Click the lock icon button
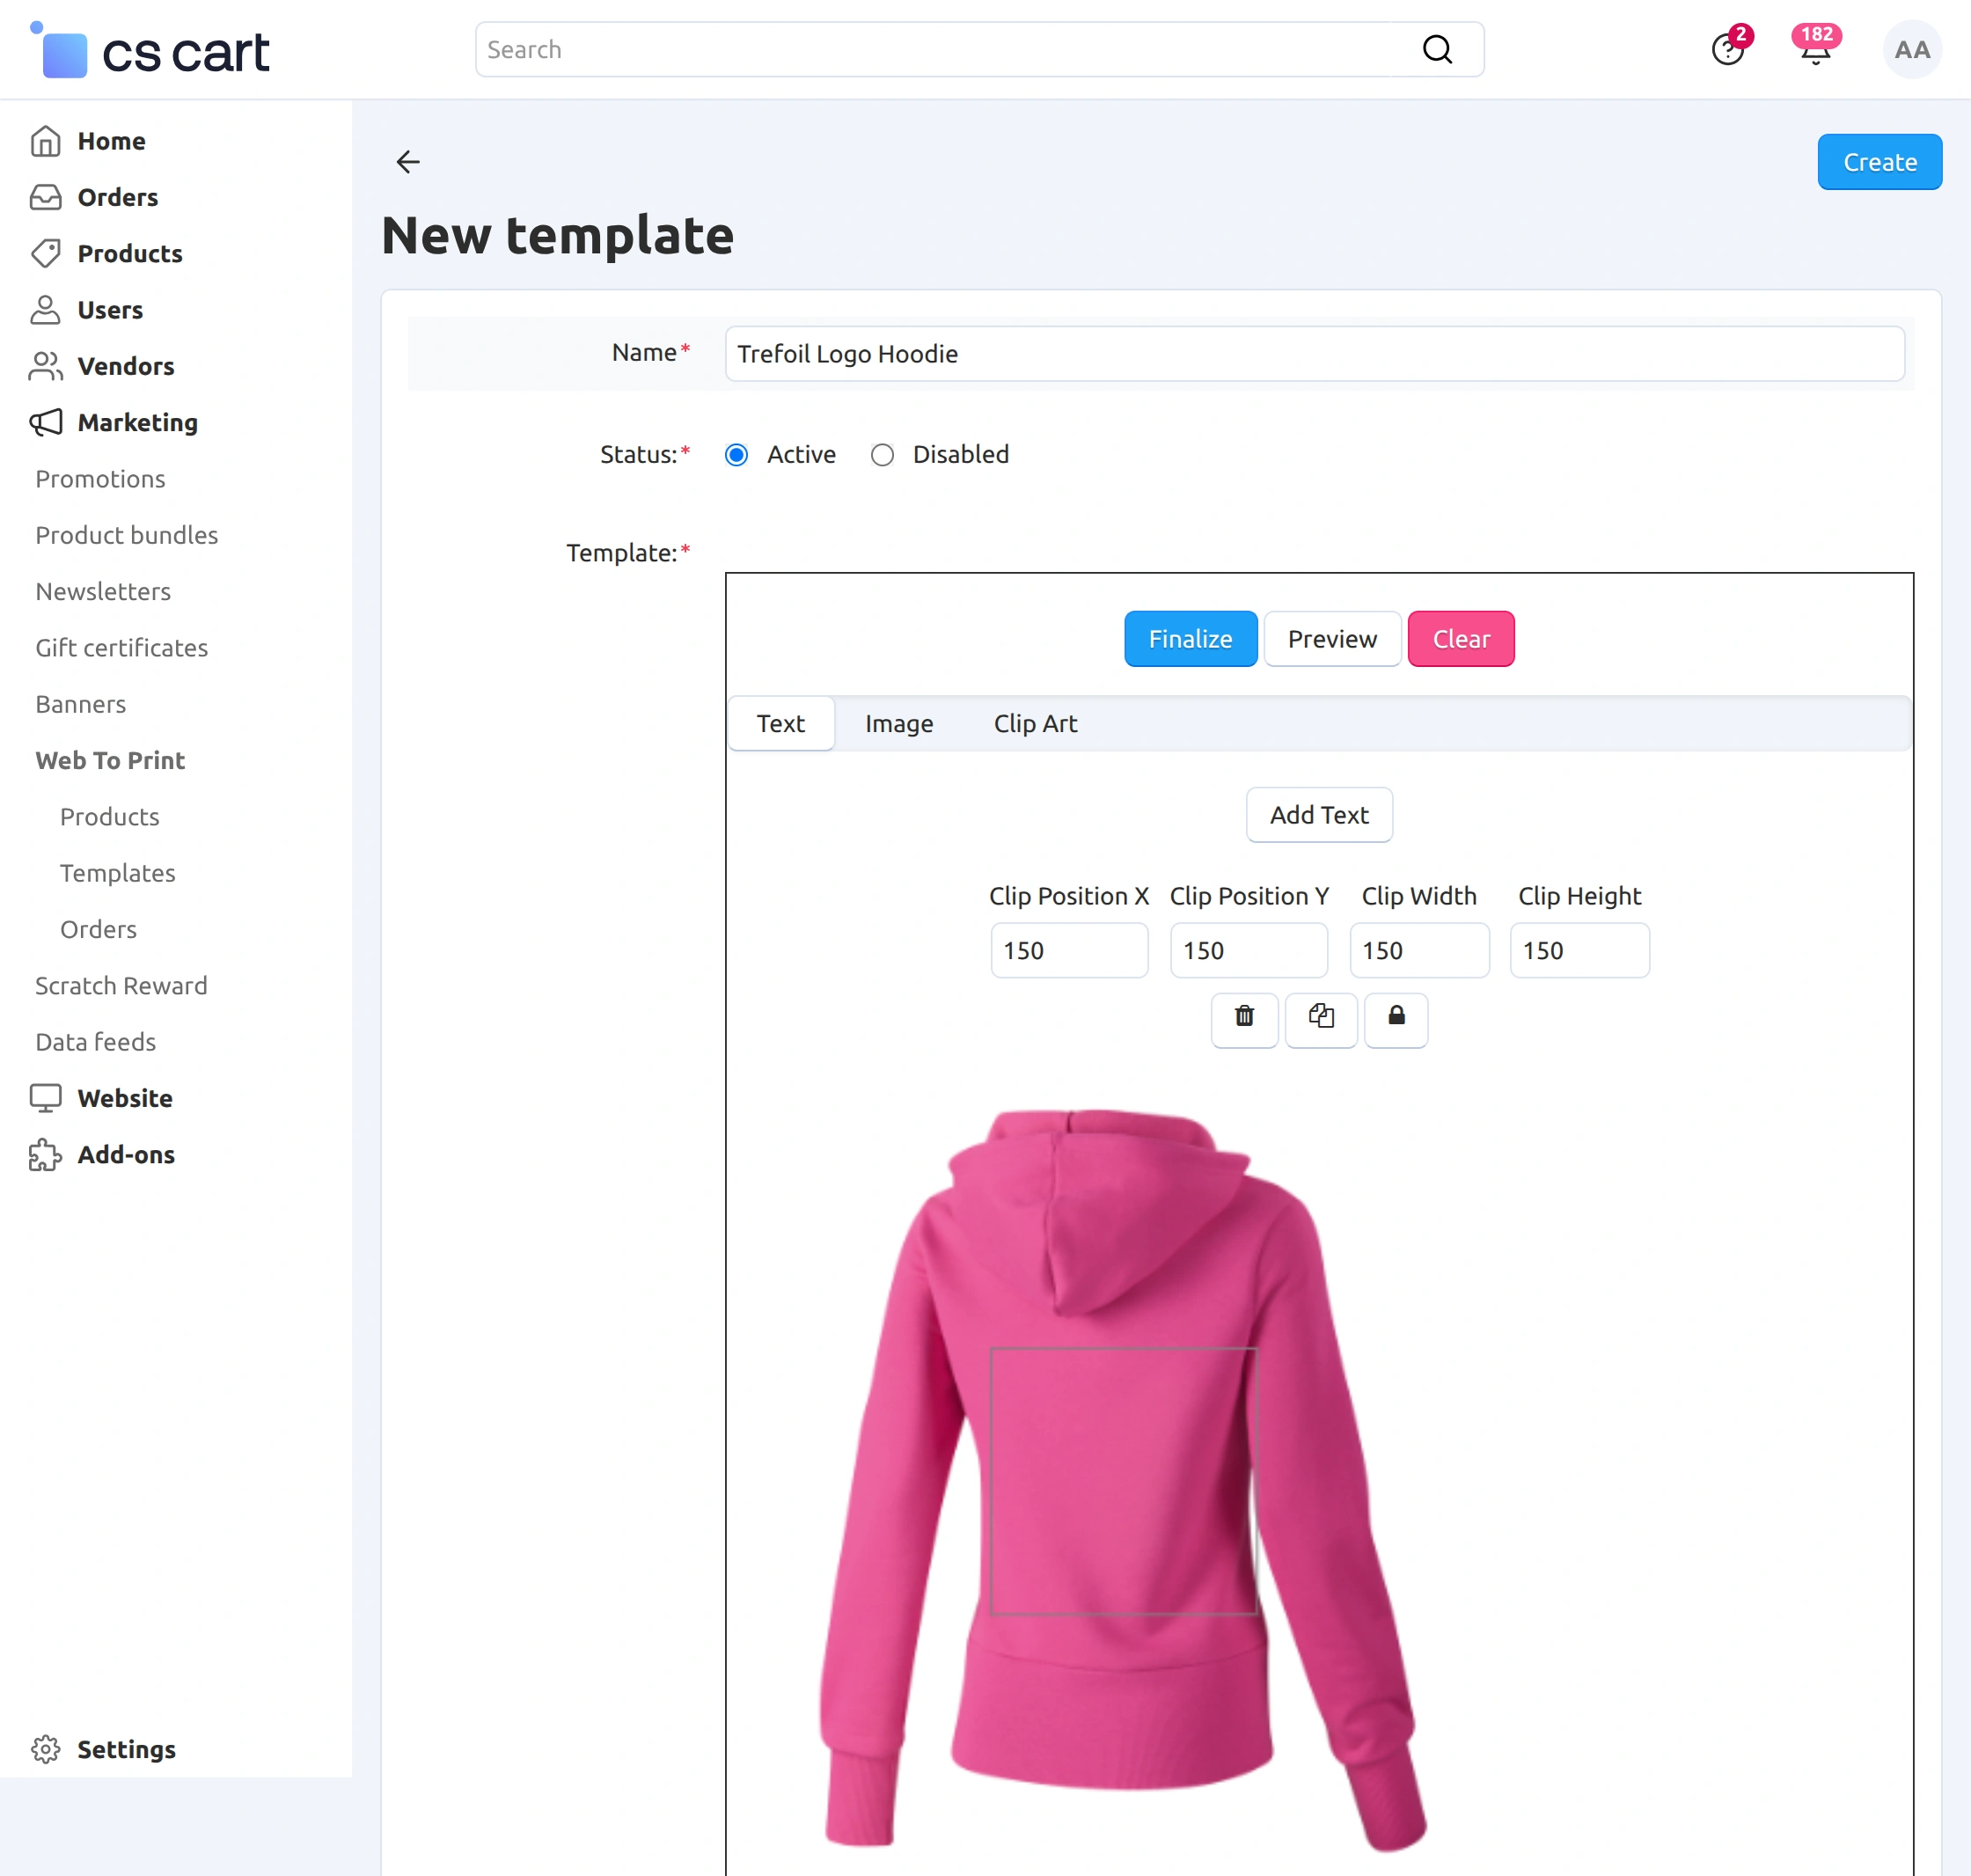Image resolution: width=1971 pixels, height=1876 pixels. coord(1396,1018)
